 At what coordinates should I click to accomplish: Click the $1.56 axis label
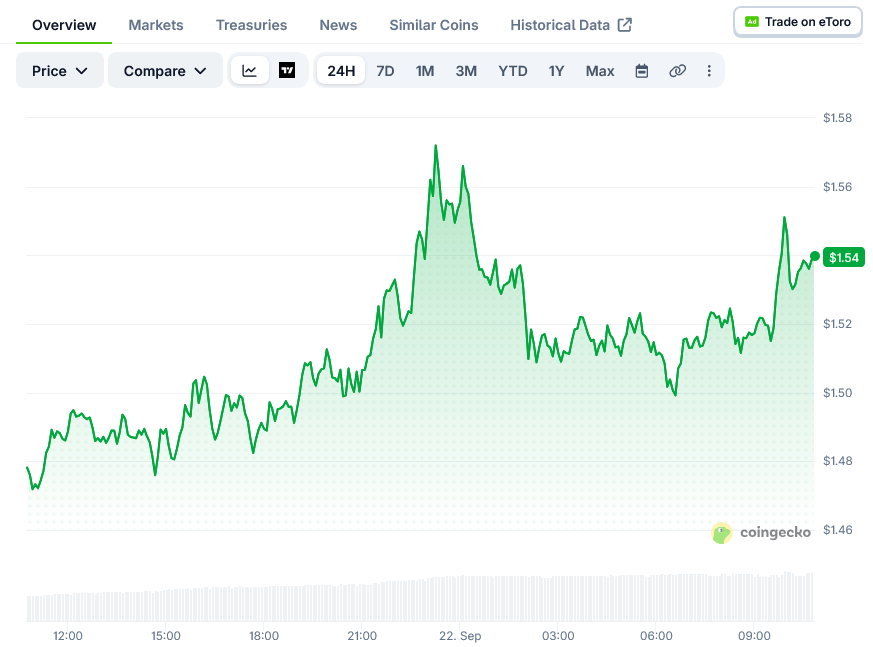tap(837, 187)
